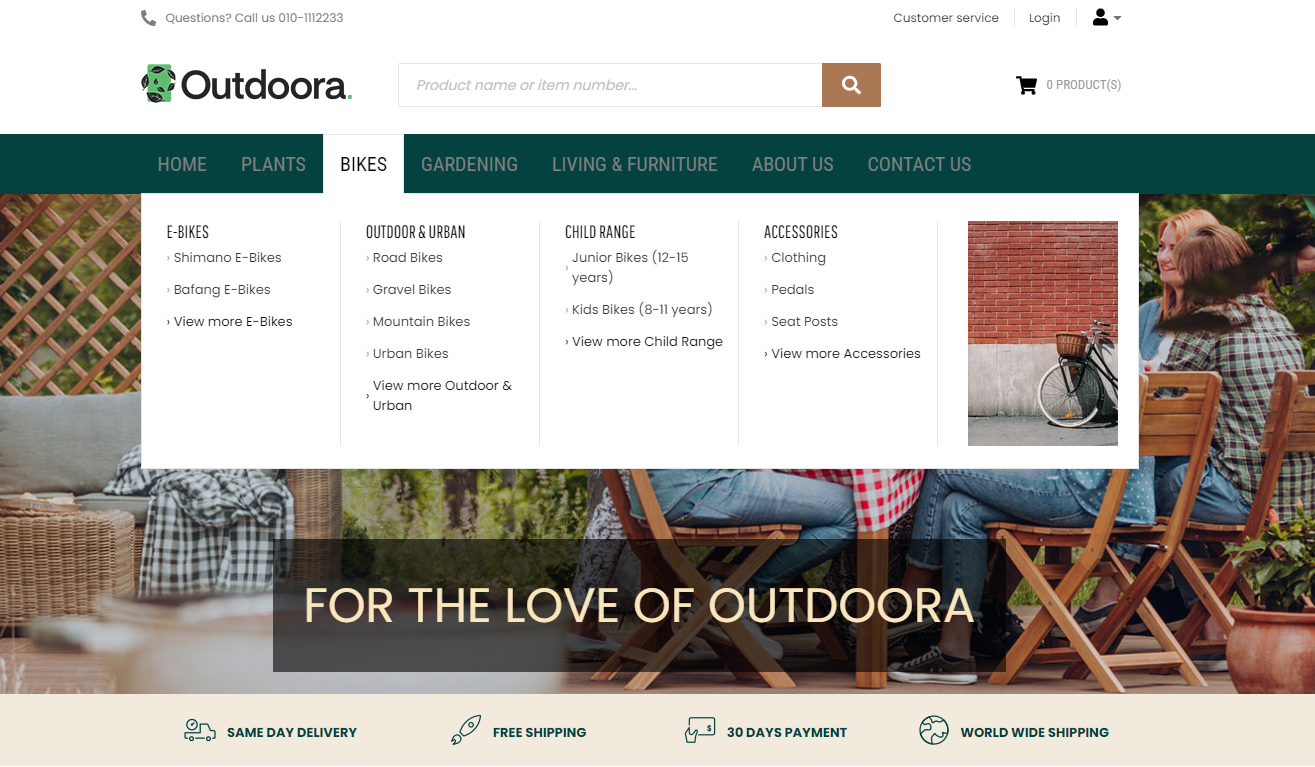Open the shopping cart icon
Screen dimensions: 1315x767
(x=1026, y=85)
